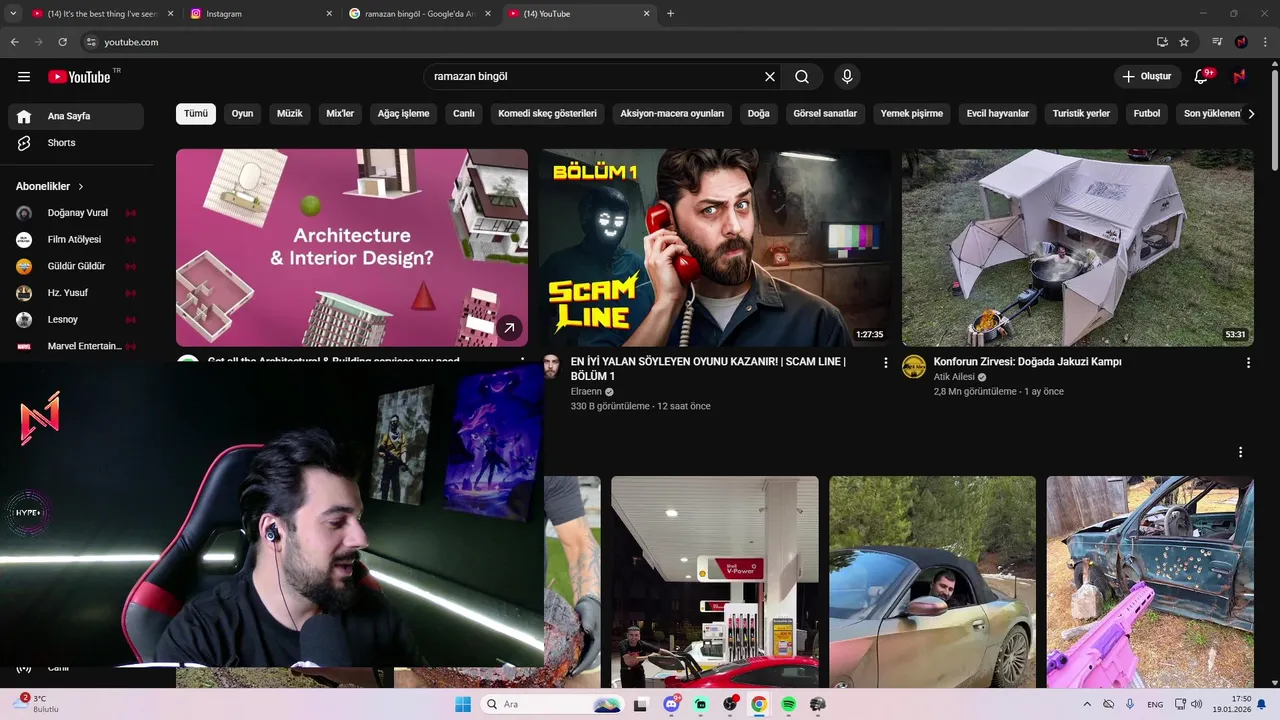The height and width of the screenshot is (720, 1280).
Task: Open the Shorts shelf three-dot menu
Action: [1240, 453]
